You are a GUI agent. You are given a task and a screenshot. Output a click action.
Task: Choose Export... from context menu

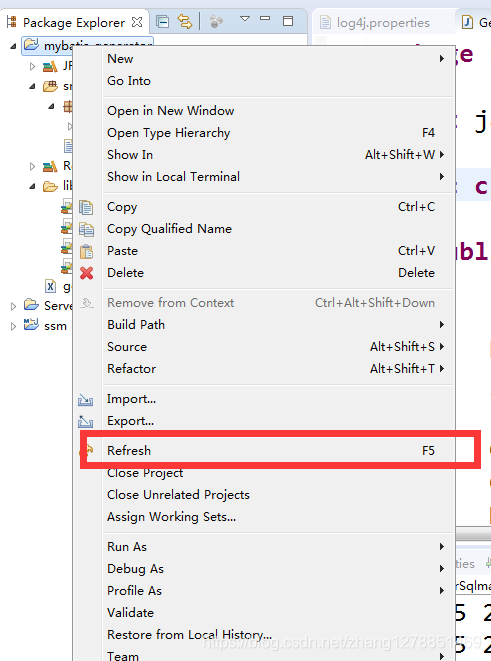tap(278, 421)
